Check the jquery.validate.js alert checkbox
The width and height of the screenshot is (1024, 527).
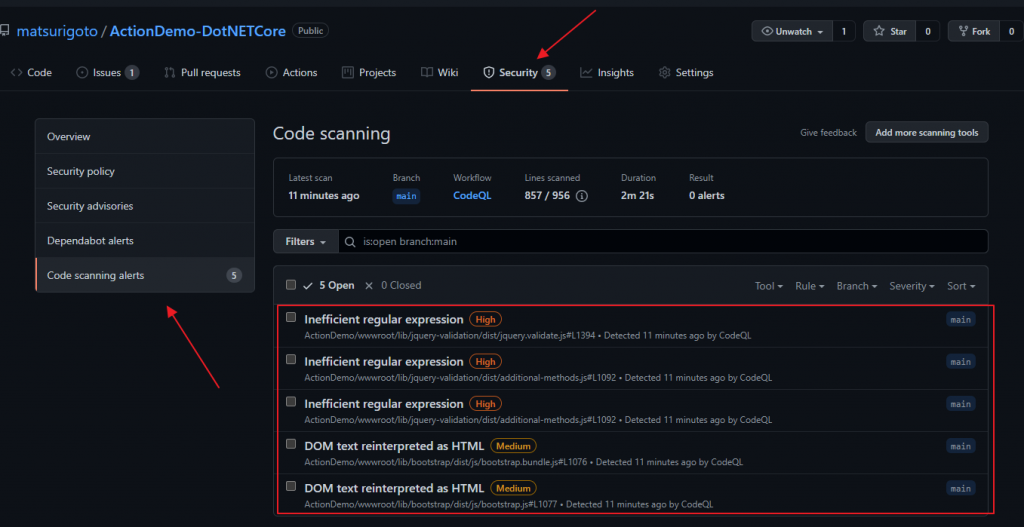[291, 317]
